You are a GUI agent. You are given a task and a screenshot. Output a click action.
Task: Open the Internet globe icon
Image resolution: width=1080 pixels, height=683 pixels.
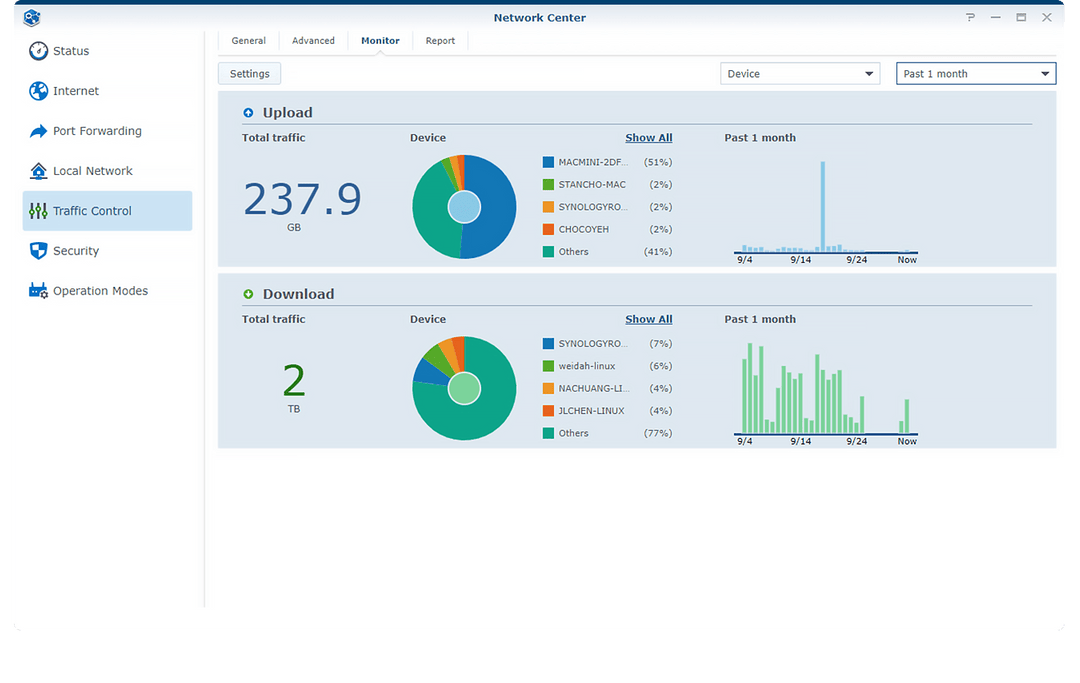pyautogui.click(x=38, y=91)
